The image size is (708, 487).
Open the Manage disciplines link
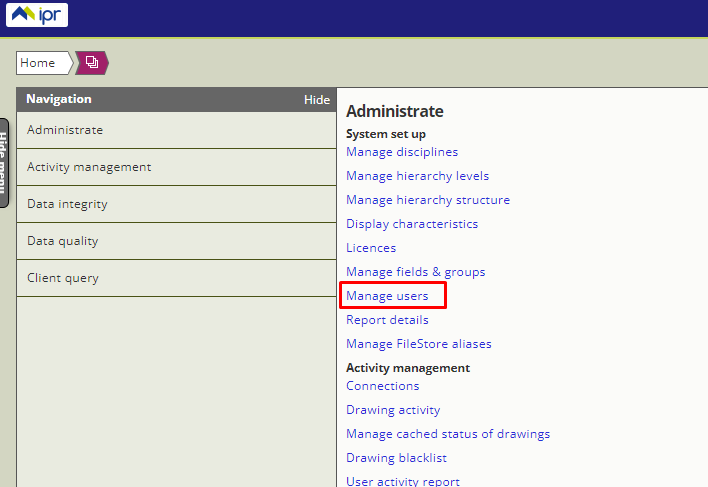click(402, 152)
